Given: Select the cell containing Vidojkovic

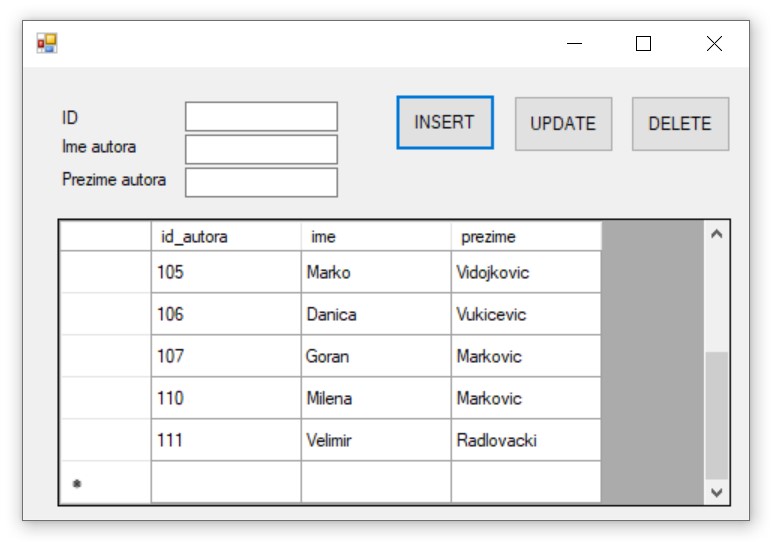Looking at the screenshot, I should coord(525,272).
